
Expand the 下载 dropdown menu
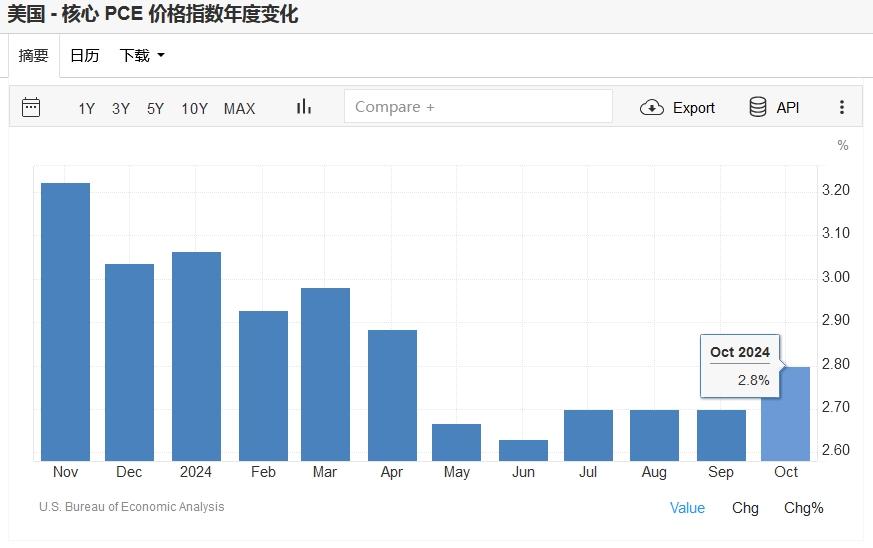pos(142,56)
